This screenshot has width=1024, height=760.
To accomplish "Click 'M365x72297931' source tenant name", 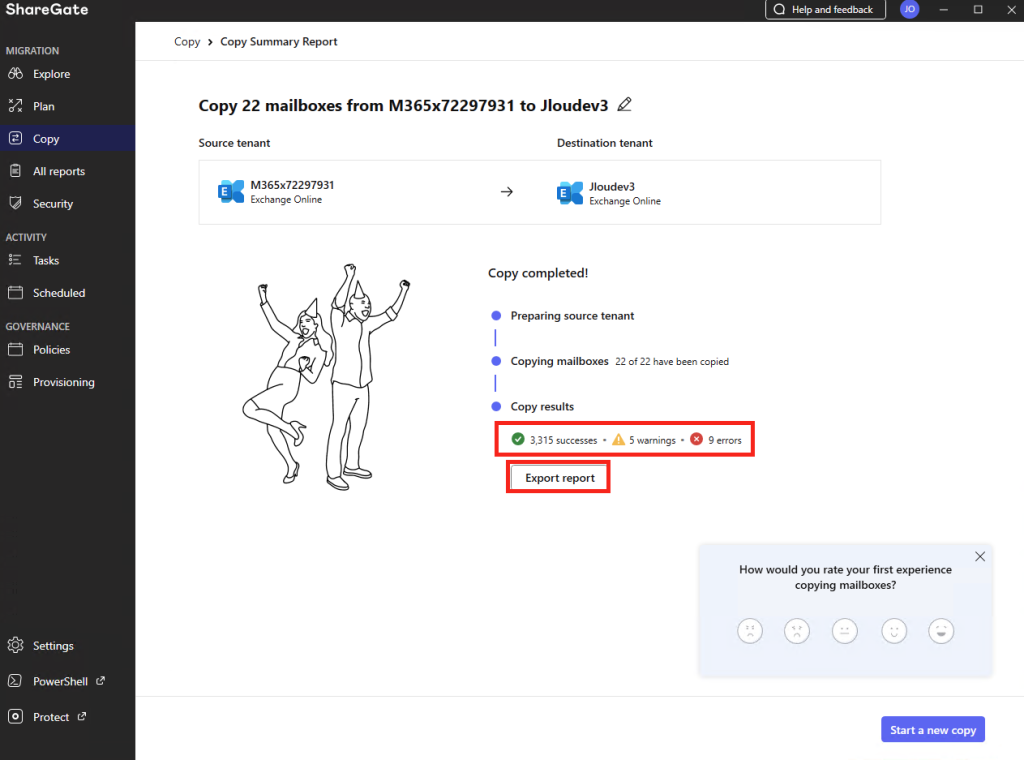I will (x=293, y=185).
